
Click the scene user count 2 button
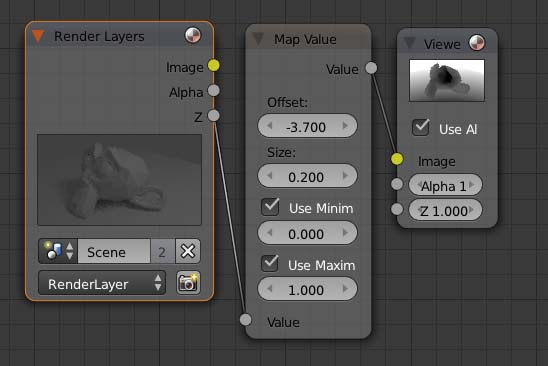[x=163, y=251]
